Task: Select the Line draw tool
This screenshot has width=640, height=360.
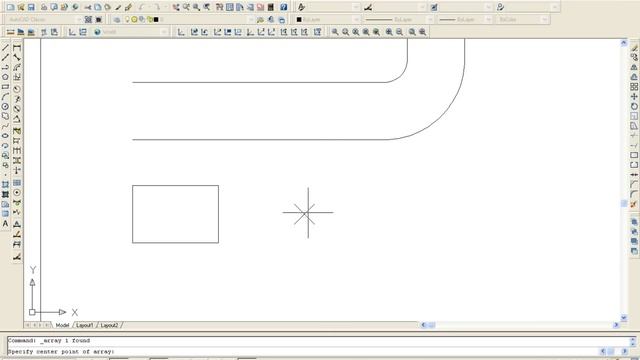Action: [5, 47]
